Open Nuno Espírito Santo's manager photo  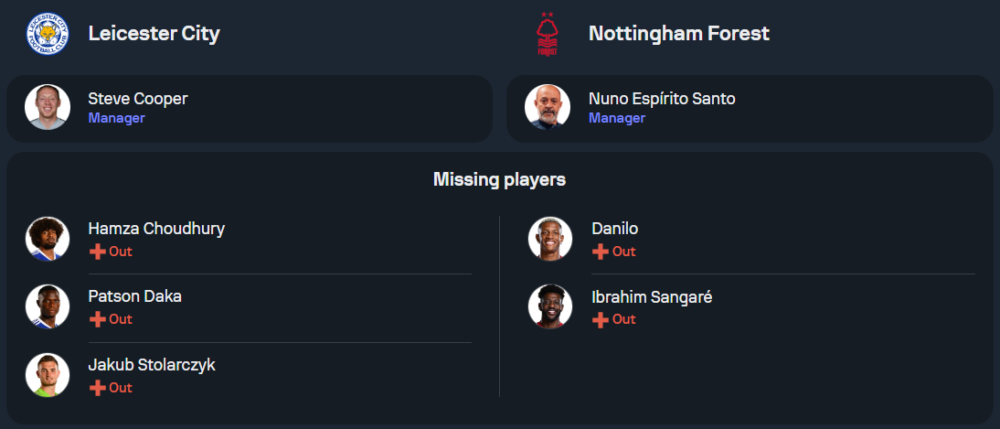click(x=547, y=107)
